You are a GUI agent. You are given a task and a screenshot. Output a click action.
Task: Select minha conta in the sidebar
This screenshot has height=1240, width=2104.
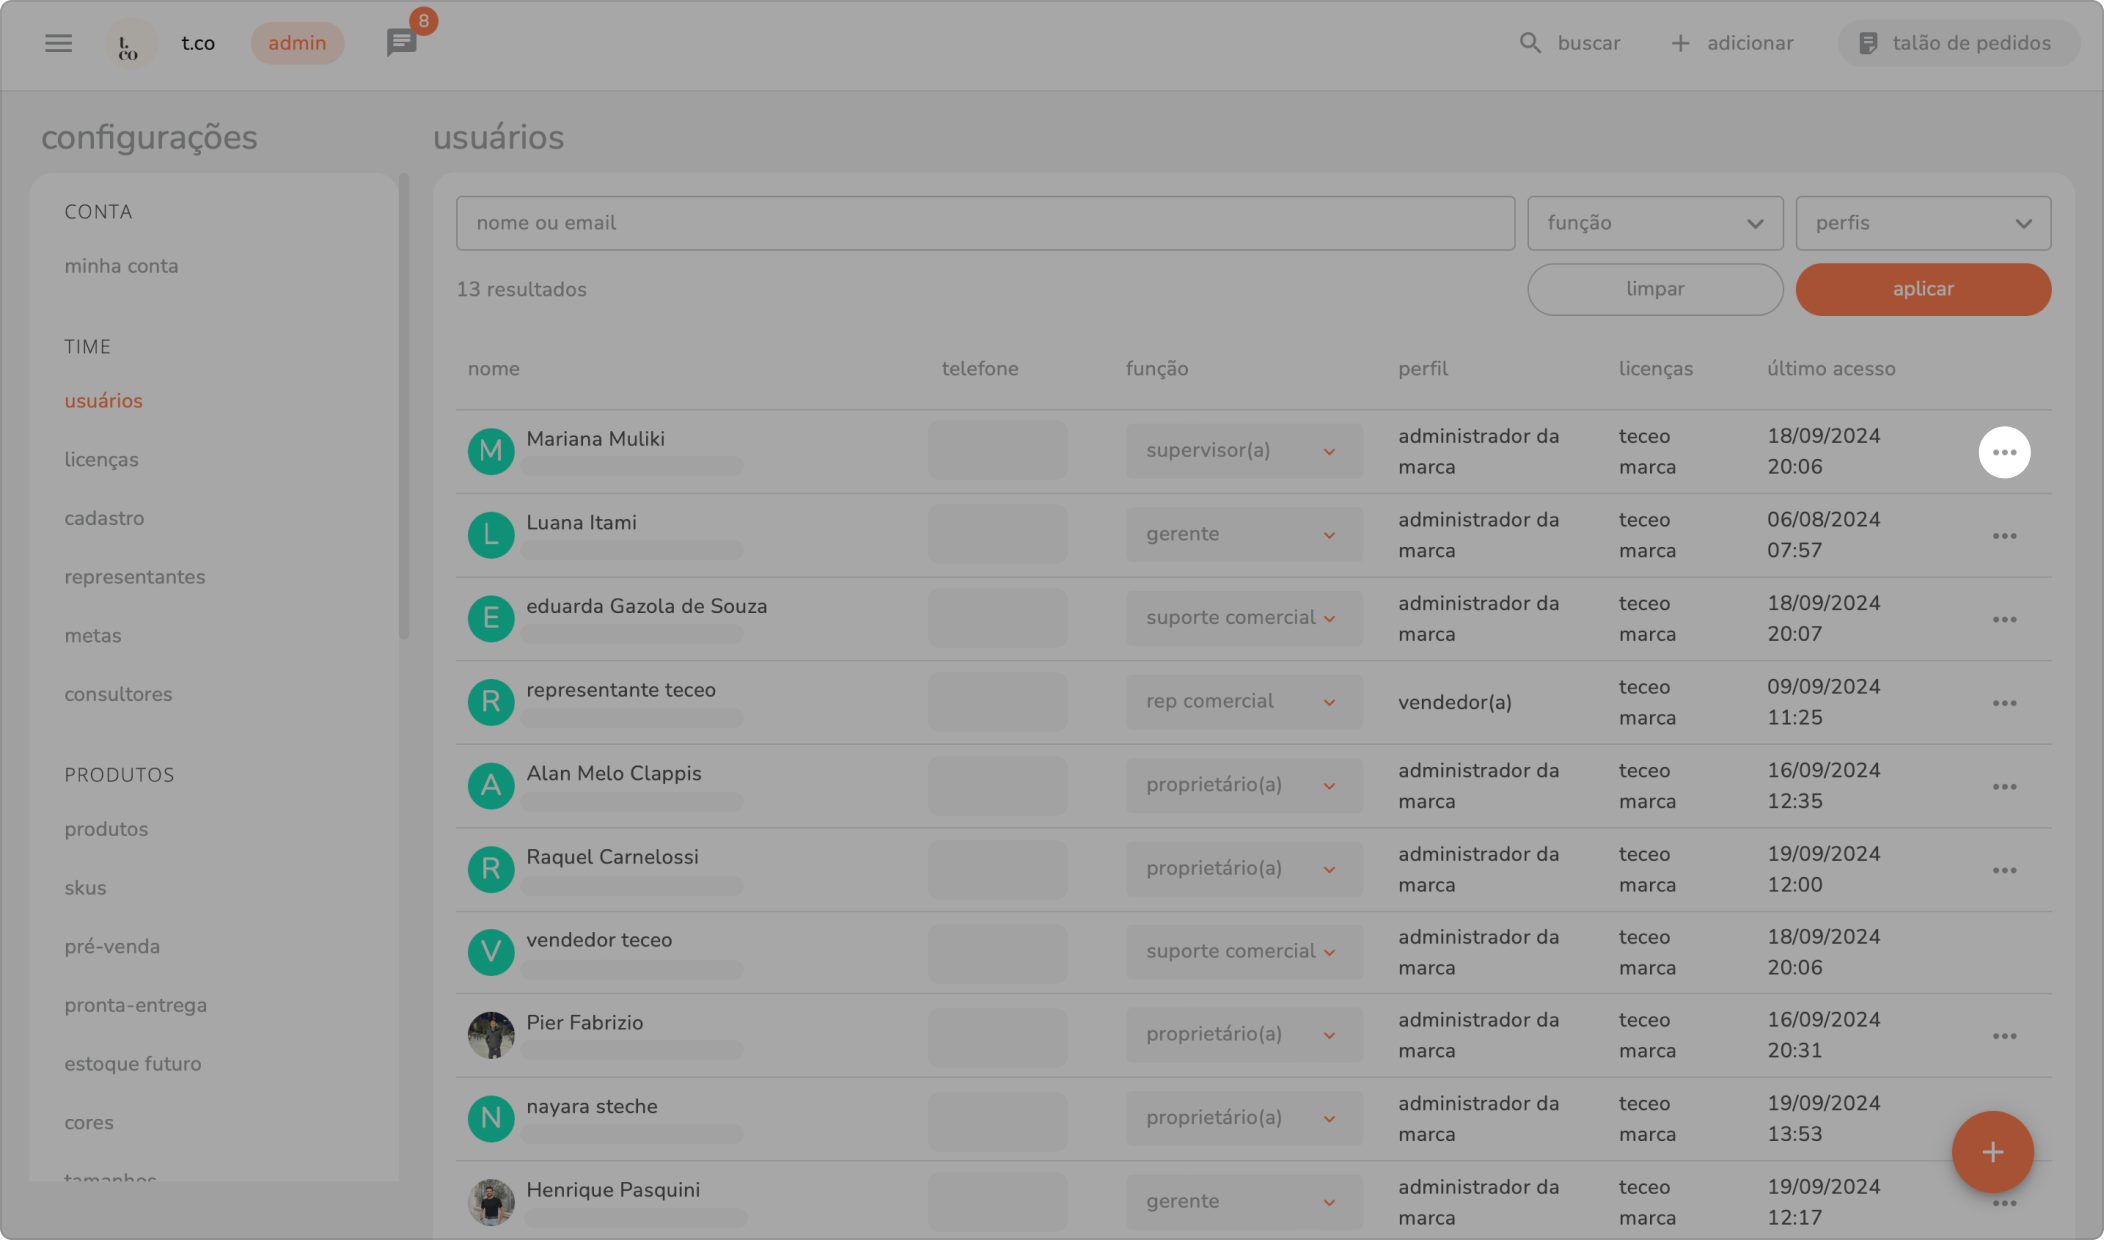[121, 266]
